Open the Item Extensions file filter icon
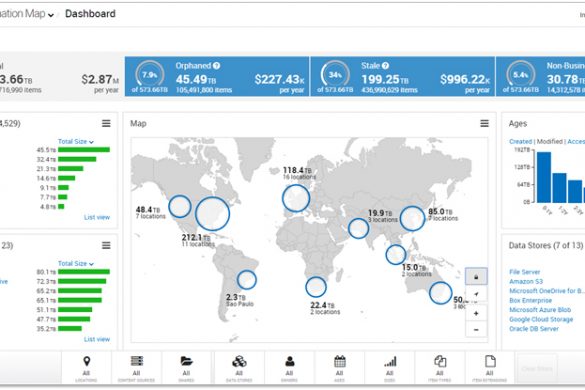Image resolution: width=585 pixels, height=390 pixels. (x=490, y=361)
